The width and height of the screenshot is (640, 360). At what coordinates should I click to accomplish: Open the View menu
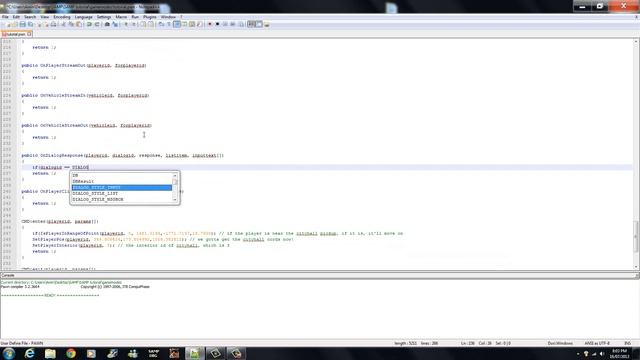(x=44, y=17)
